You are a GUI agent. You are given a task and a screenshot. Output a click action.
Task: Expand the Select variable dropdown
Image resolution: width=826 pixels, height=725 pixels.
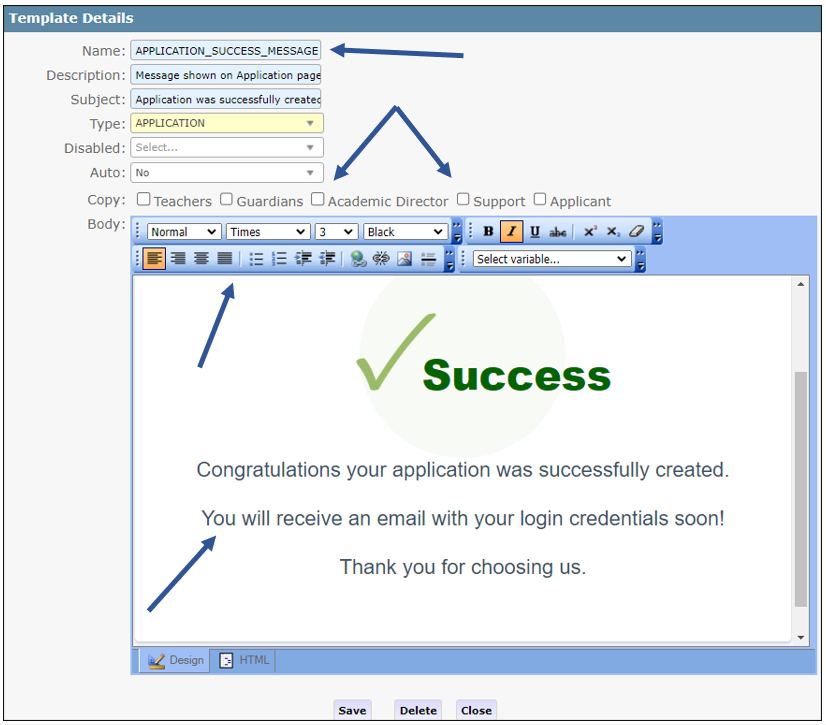pyautogui.click(x=552, y=259)
